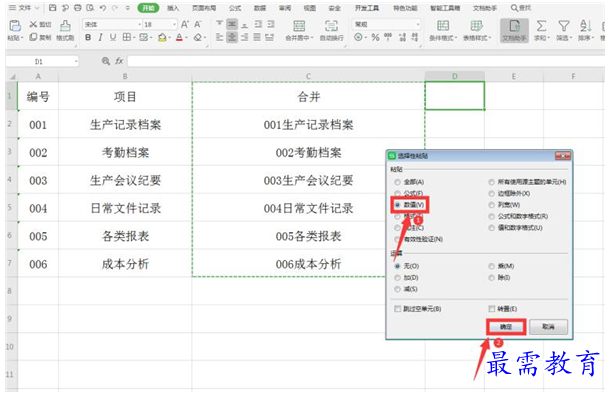This screenshot has height=395, width=608.
Task: Click the save icon in quick toolbar
Action: (53, 8)
